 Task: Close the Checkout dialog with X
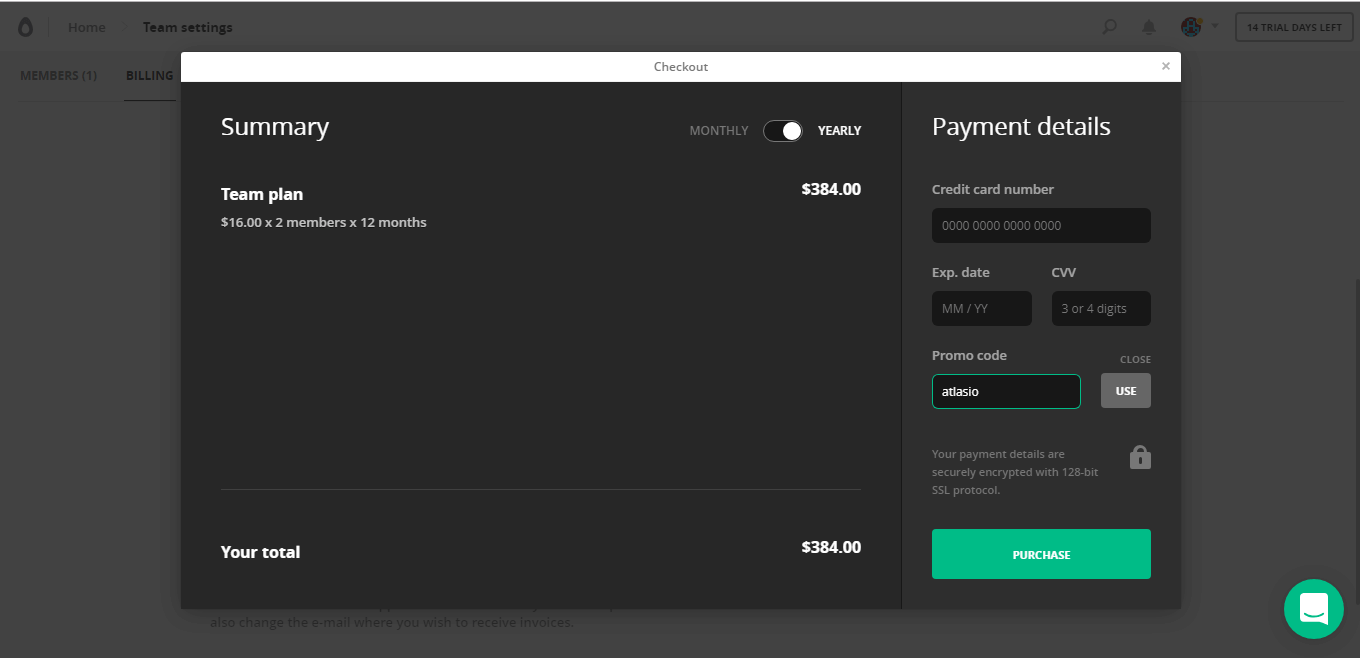[x=1165, y=66]
